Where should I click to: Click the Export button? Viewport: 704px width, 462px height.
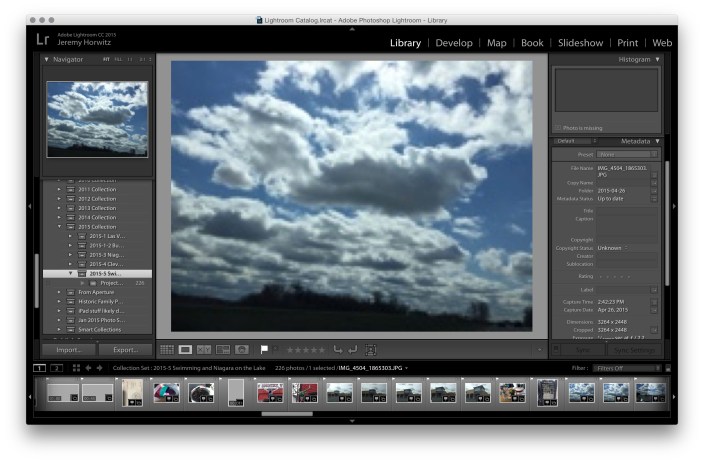pyautogui.click(x=125, y=350)
